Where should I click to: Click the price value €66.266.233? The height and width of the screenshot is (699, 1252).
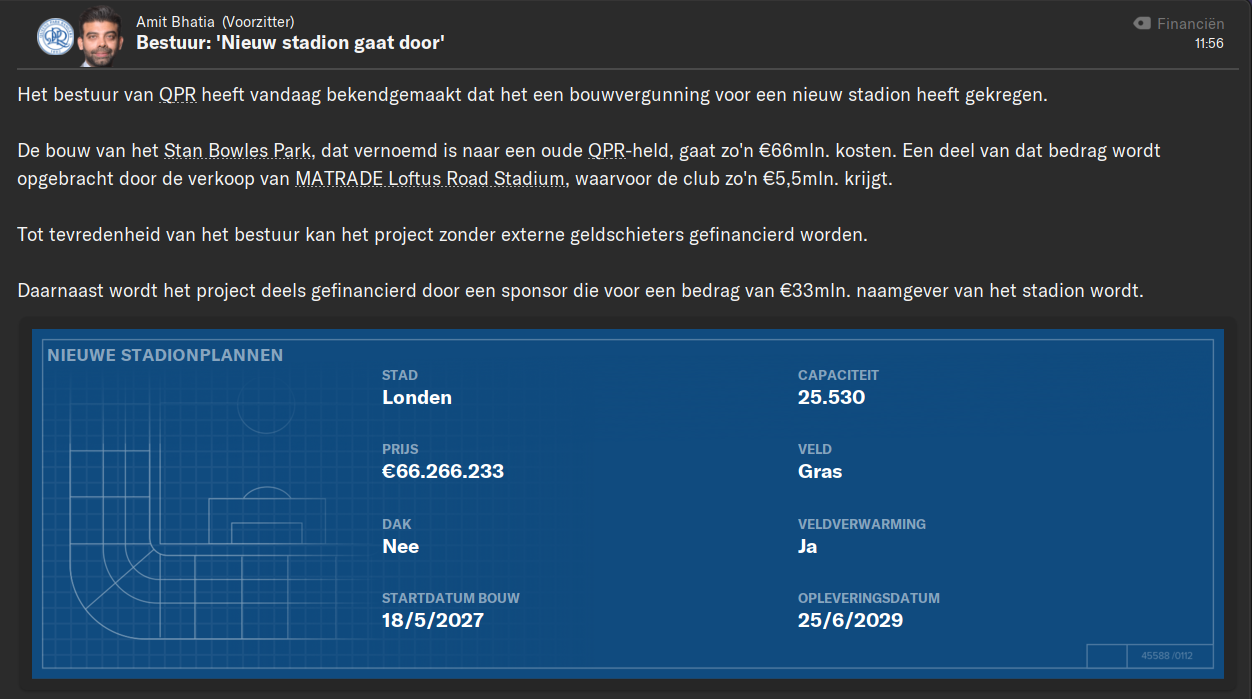443,471
